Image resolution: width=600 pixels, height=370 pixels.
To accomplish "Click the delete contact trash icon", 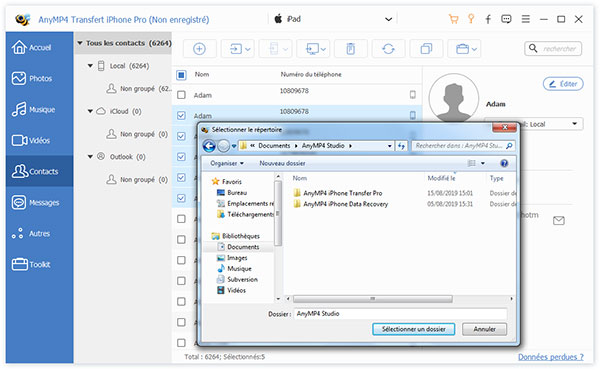I will (x=351, y=49).
